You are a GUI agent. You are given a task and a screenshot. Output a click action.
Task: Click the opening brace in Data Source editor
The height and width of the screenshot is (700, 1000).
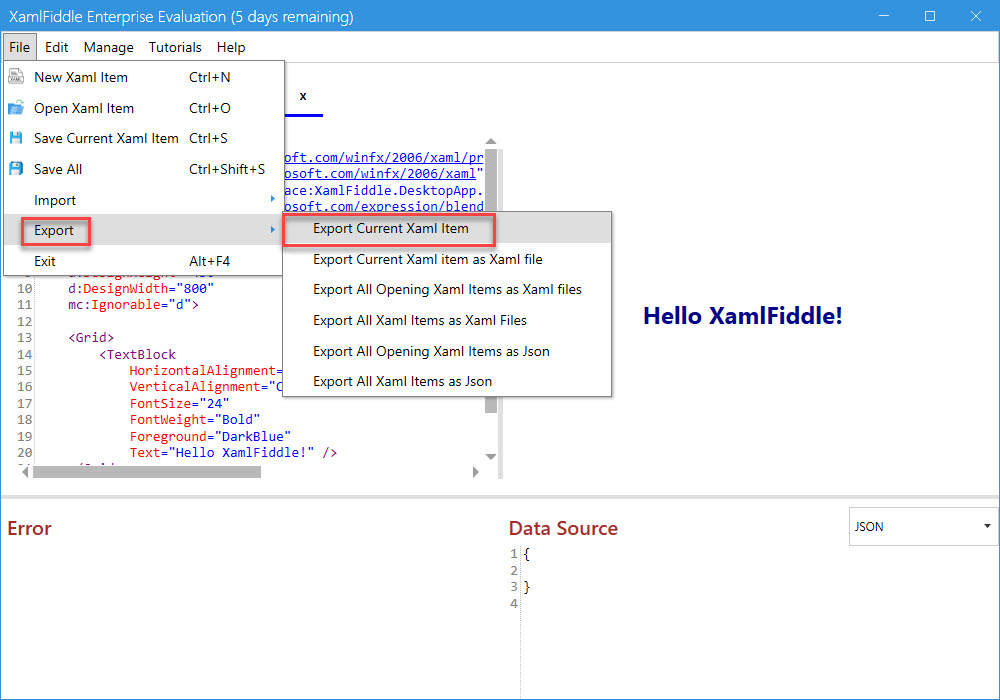(x=526, y=554)
